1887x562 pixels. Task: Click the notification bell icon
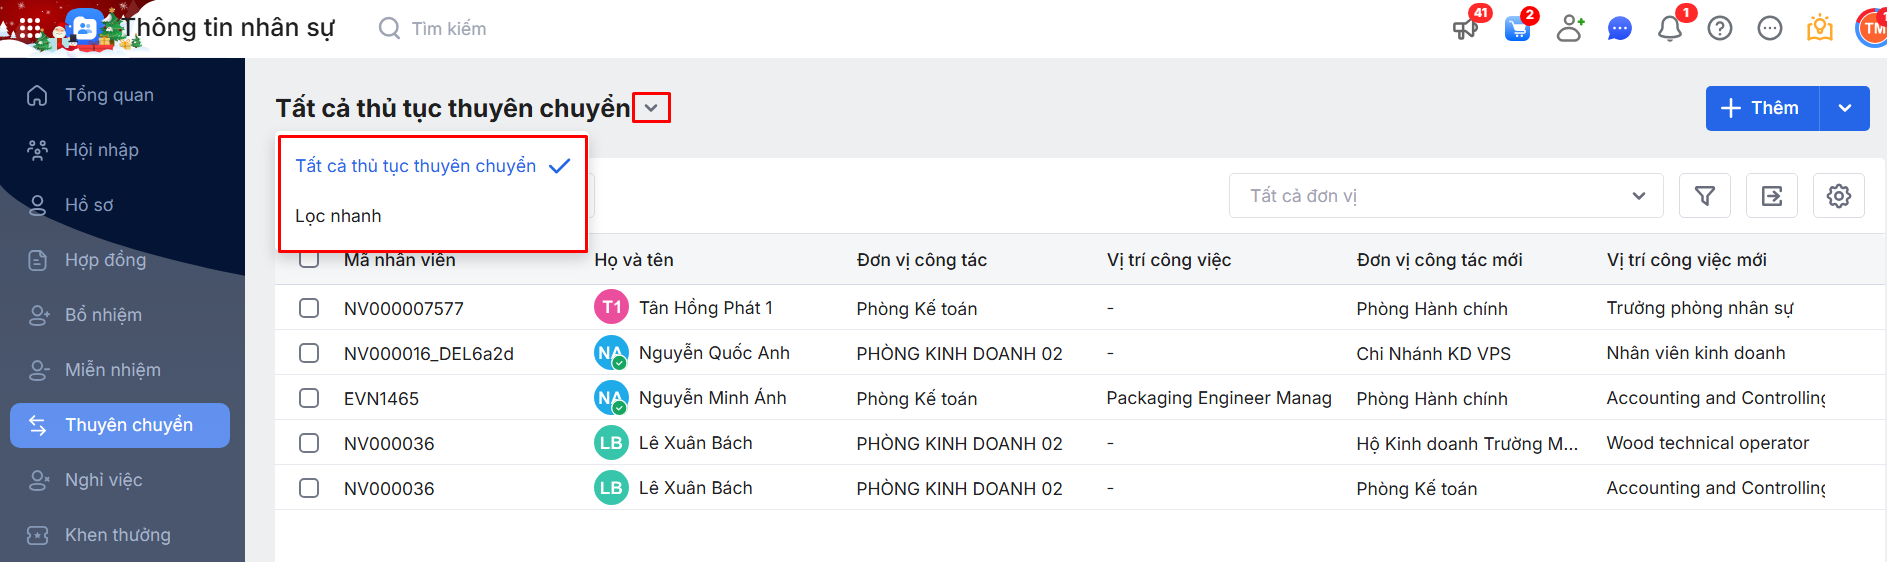(1669, 28)
